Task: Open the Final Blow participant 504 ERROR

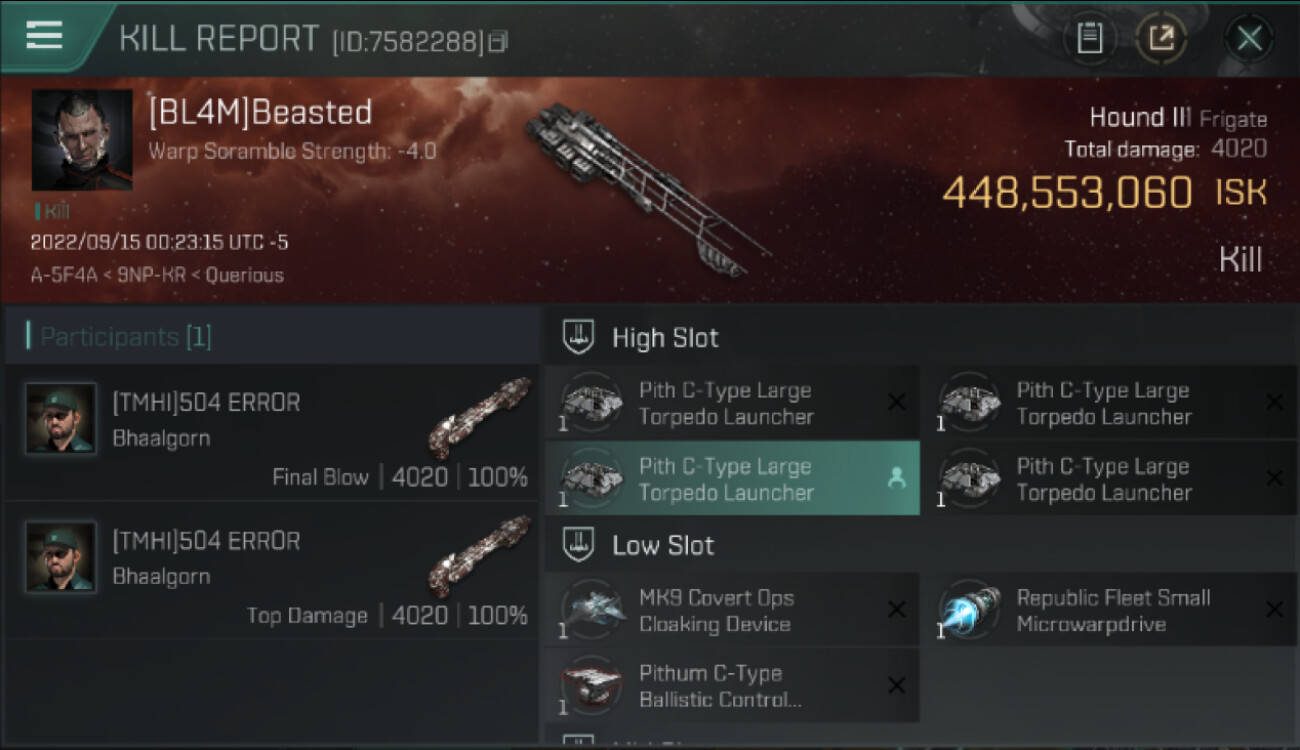Action: (x=272, y=433)
